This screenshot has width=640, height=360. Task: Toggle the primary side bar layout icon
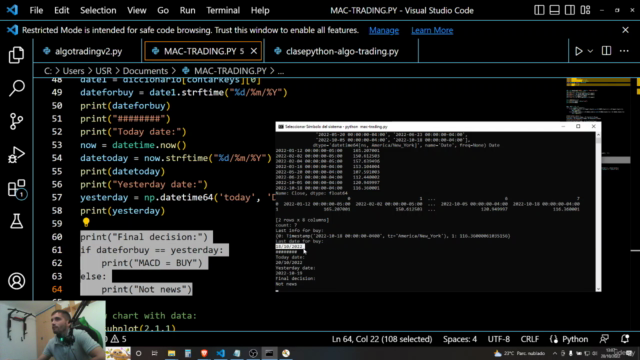tap(539, 10)
